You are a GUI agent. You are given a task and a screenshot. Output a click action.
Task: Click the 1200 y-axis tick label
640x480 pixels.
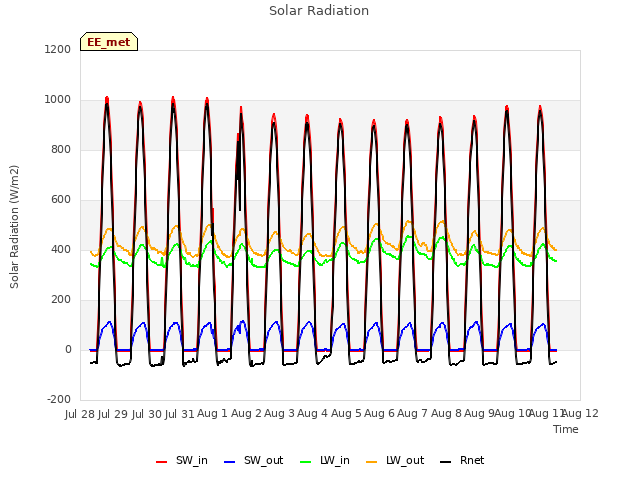tap(58, 49)
